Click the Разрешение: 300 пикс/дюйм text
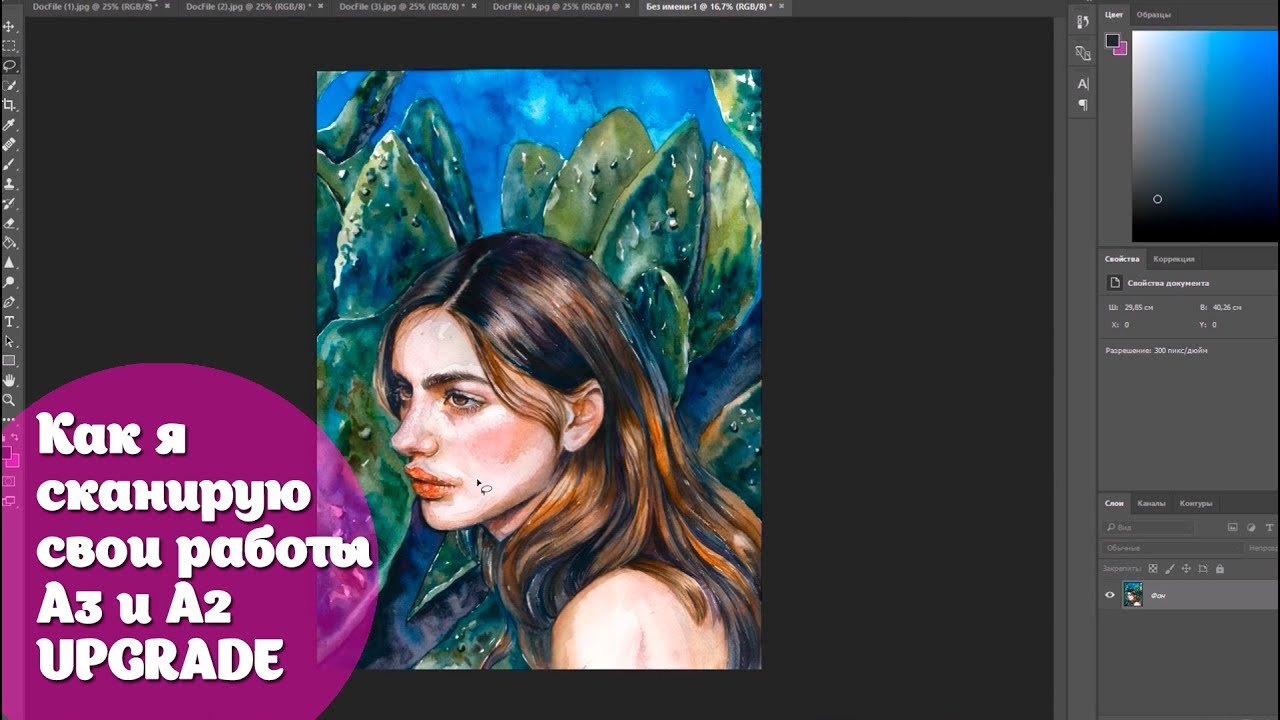This screenshot has height=720, width=1280. click(x=1156, y=351)
